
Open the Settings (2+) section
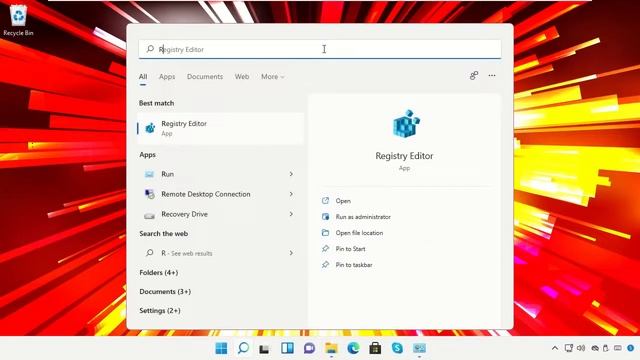160,311
